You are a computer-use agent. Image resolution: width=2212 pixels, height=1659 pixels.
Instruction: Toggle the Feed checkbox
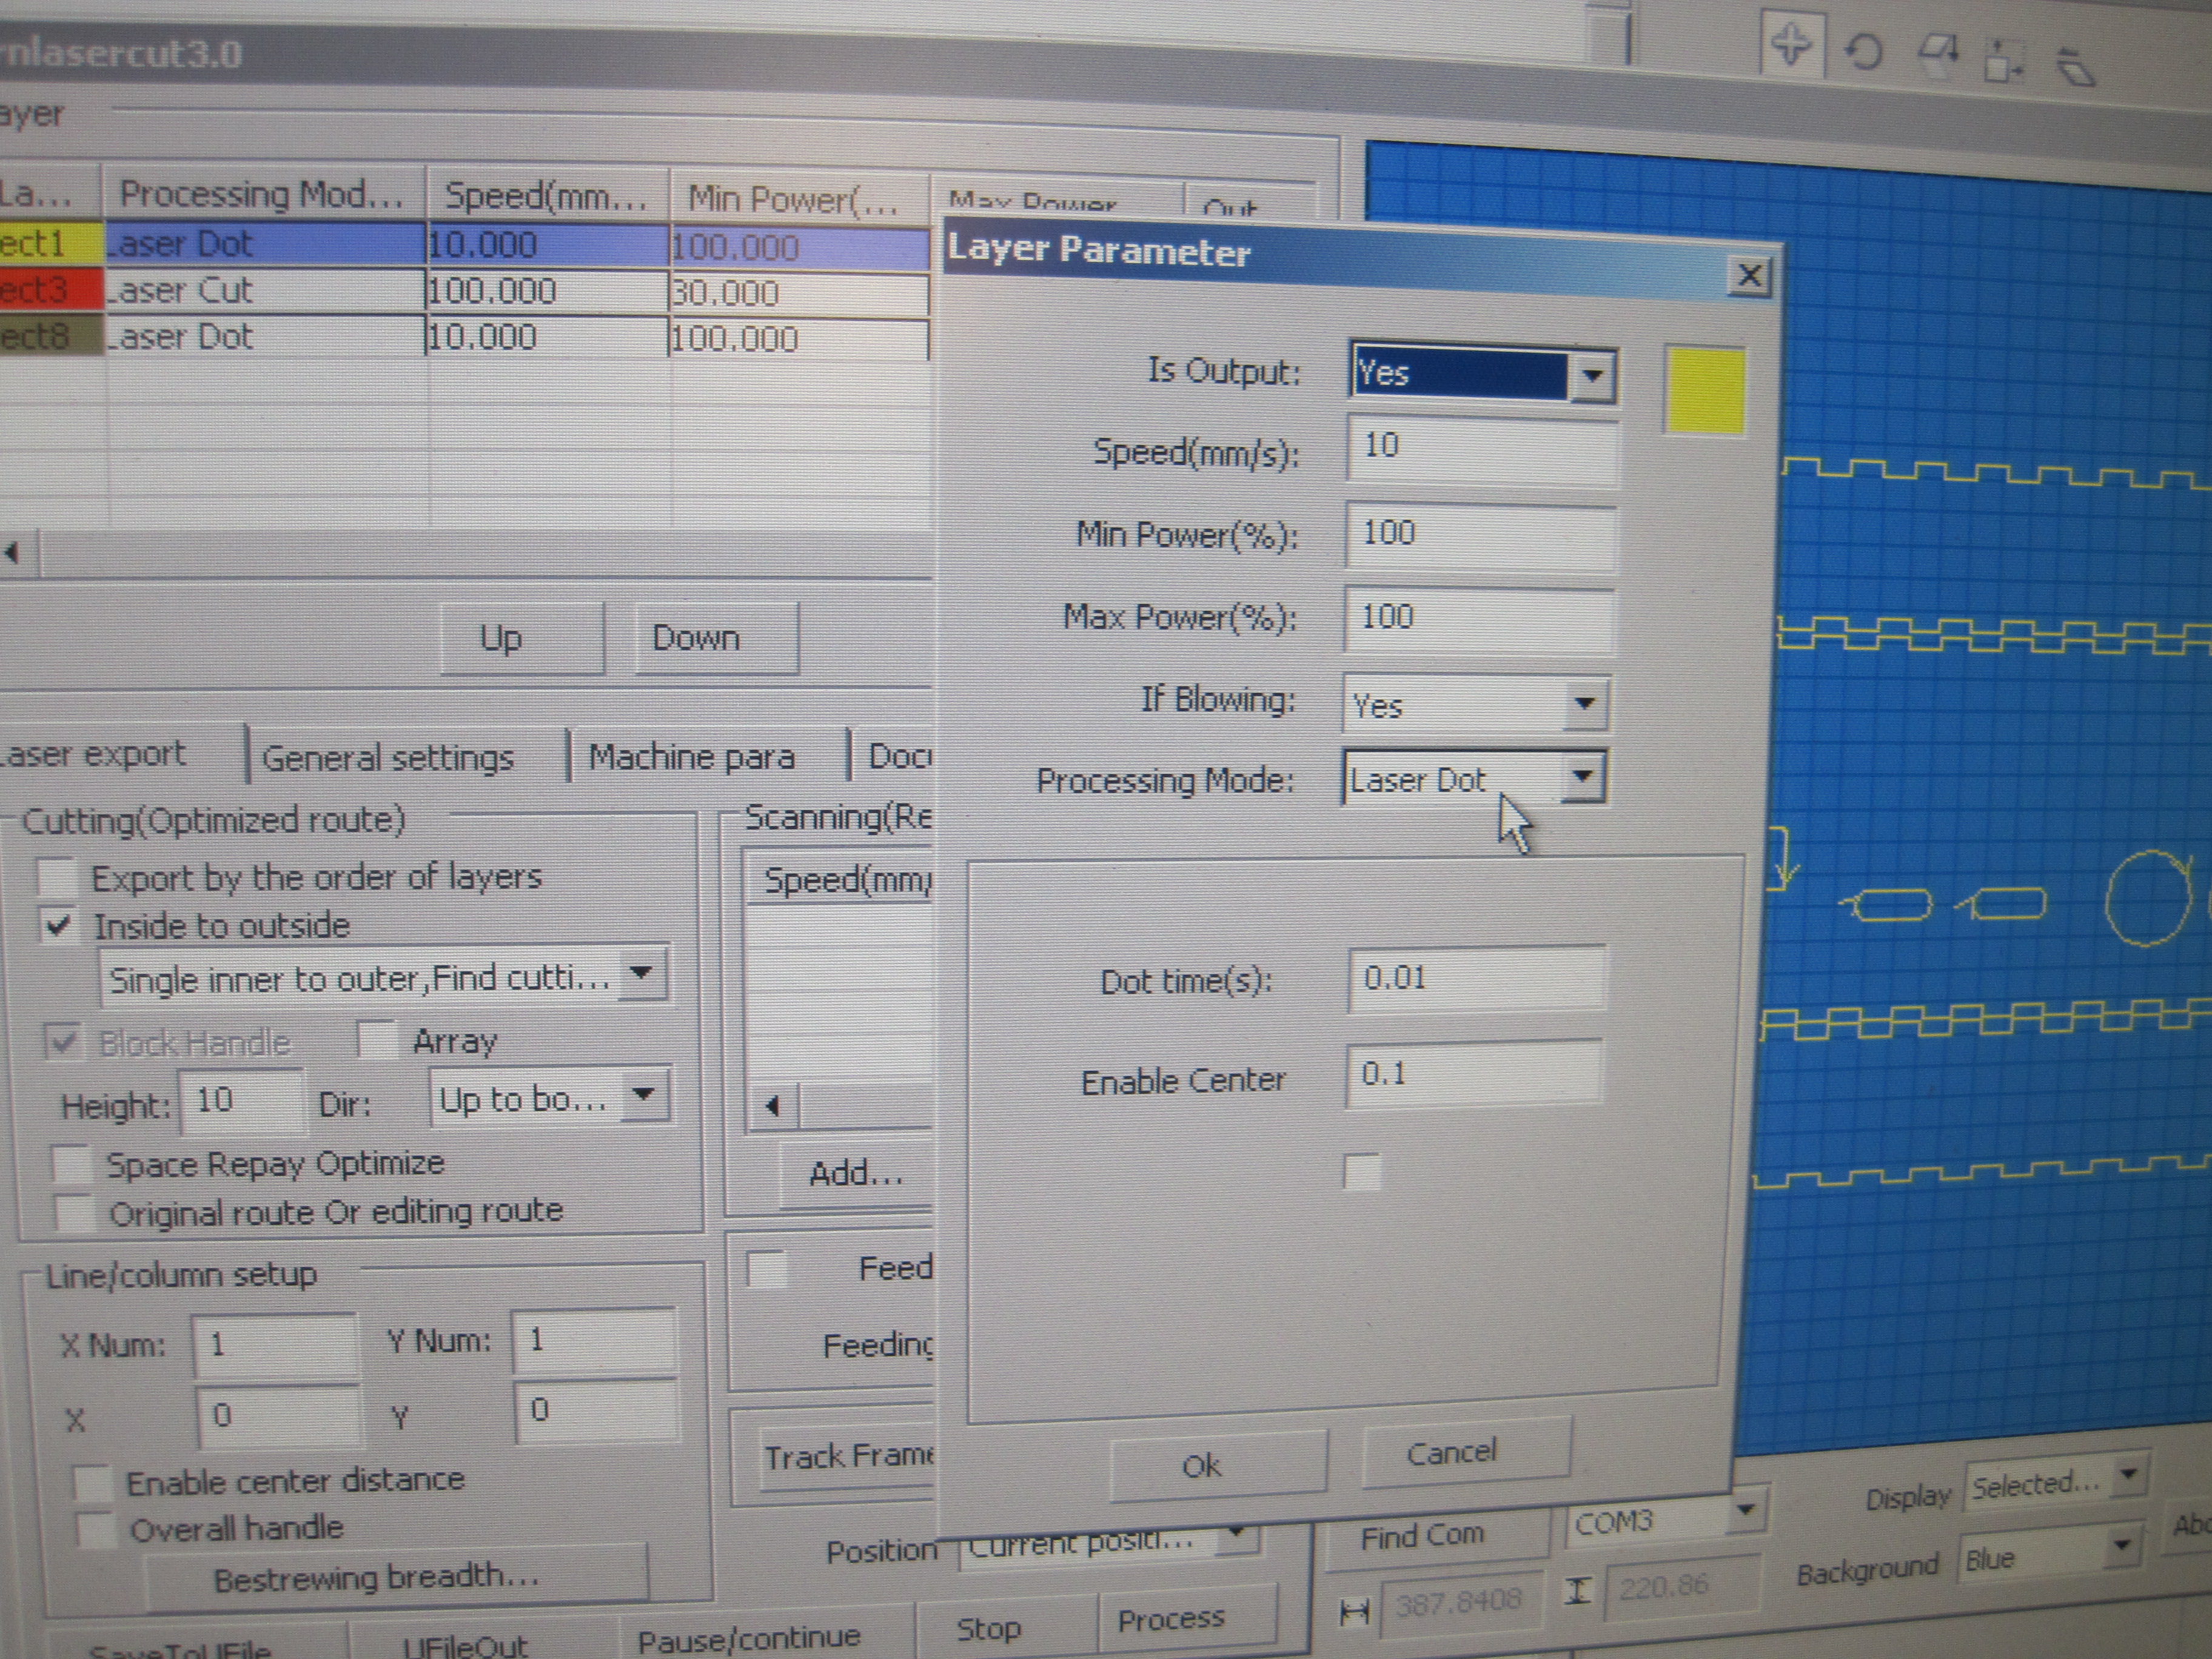(767, 1269)
